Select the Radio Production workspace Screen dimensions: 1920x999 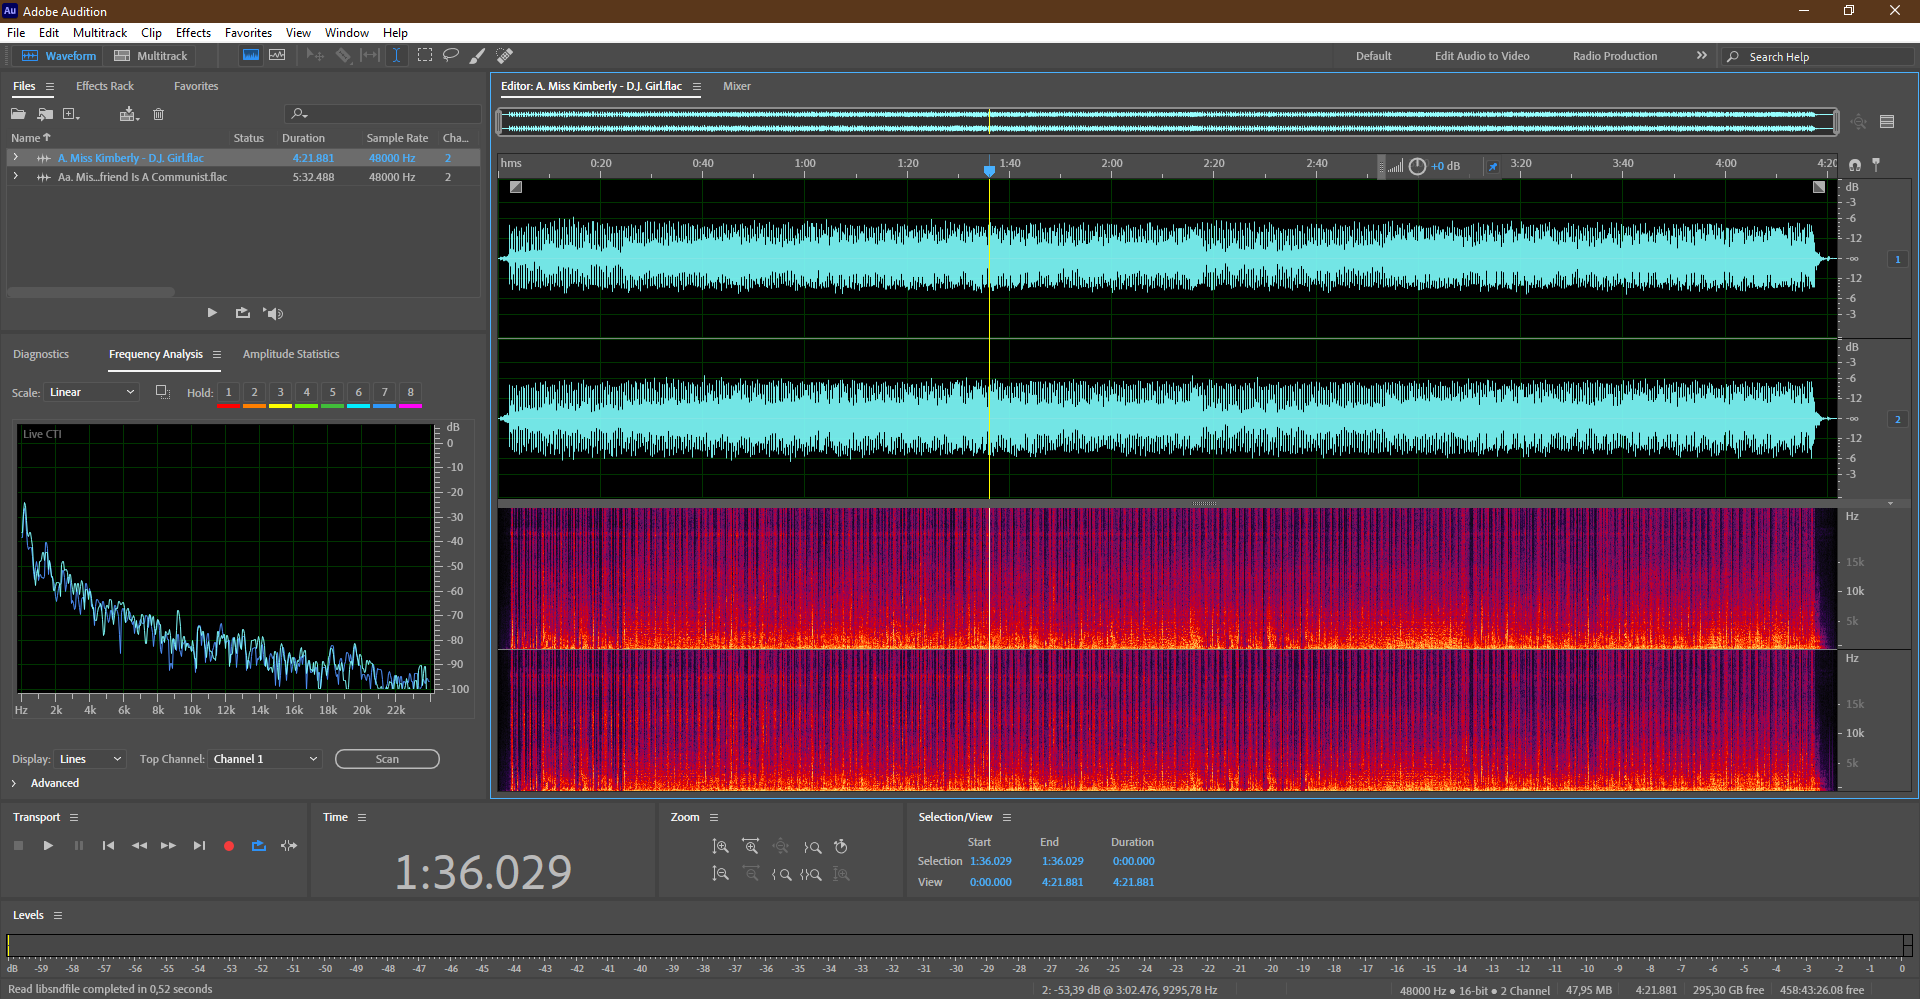tap(1615, 56)
